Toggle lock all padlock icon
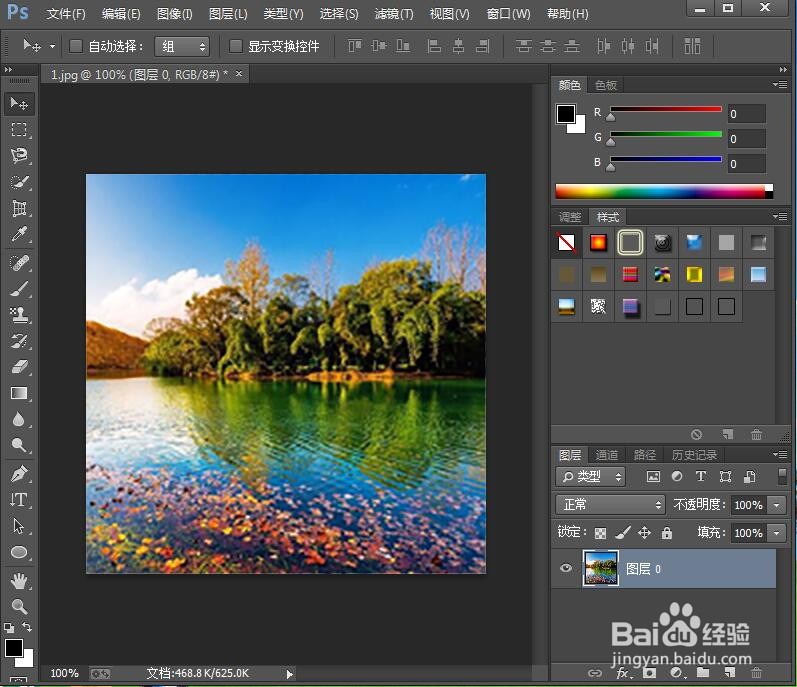 [667, 533]
